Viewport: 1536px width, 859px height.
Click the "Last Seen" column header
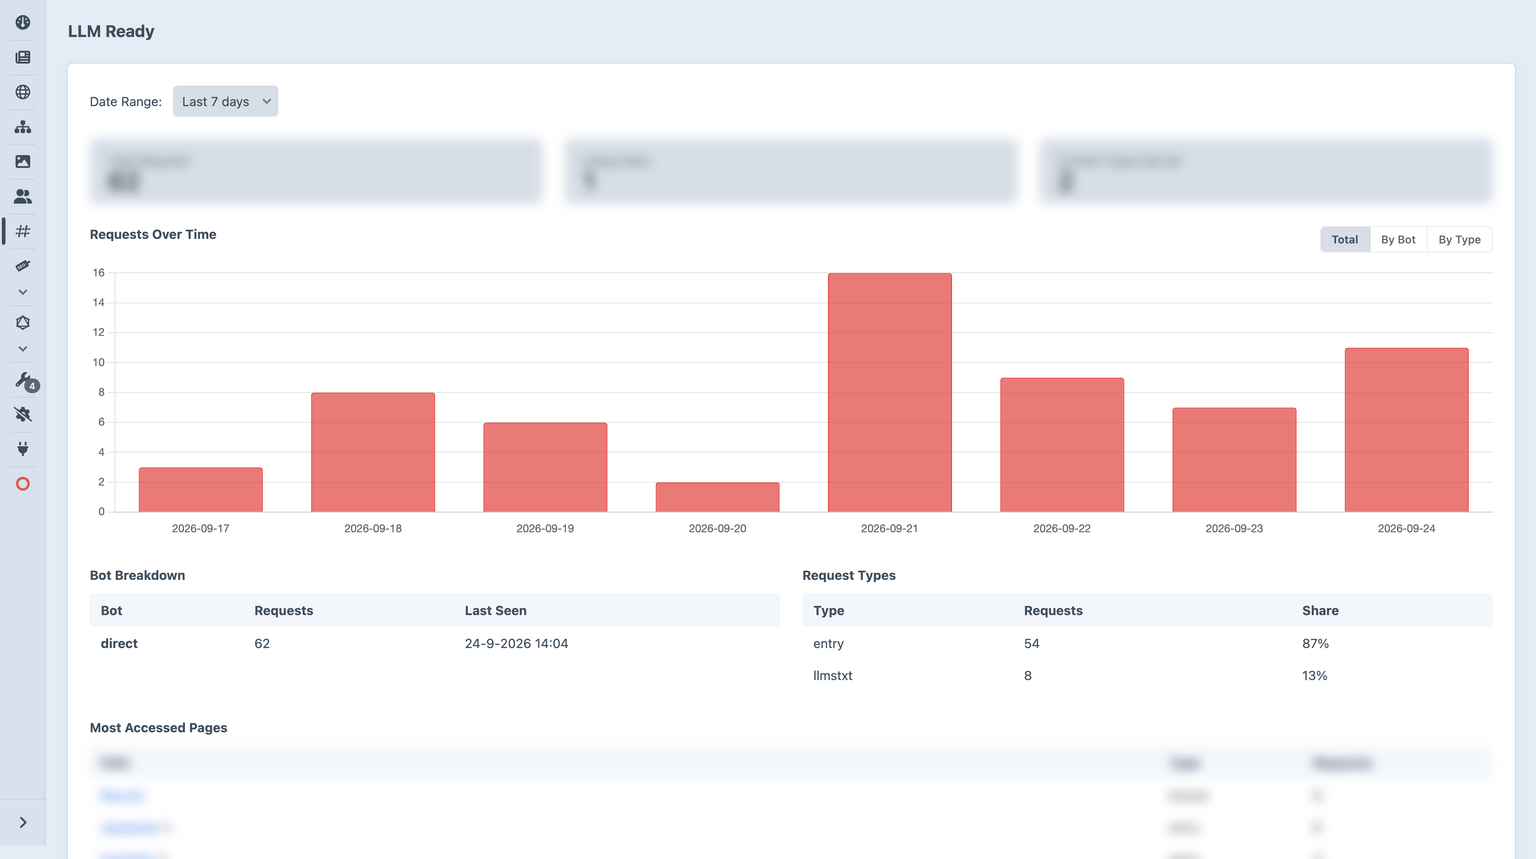tap(495, 610)
